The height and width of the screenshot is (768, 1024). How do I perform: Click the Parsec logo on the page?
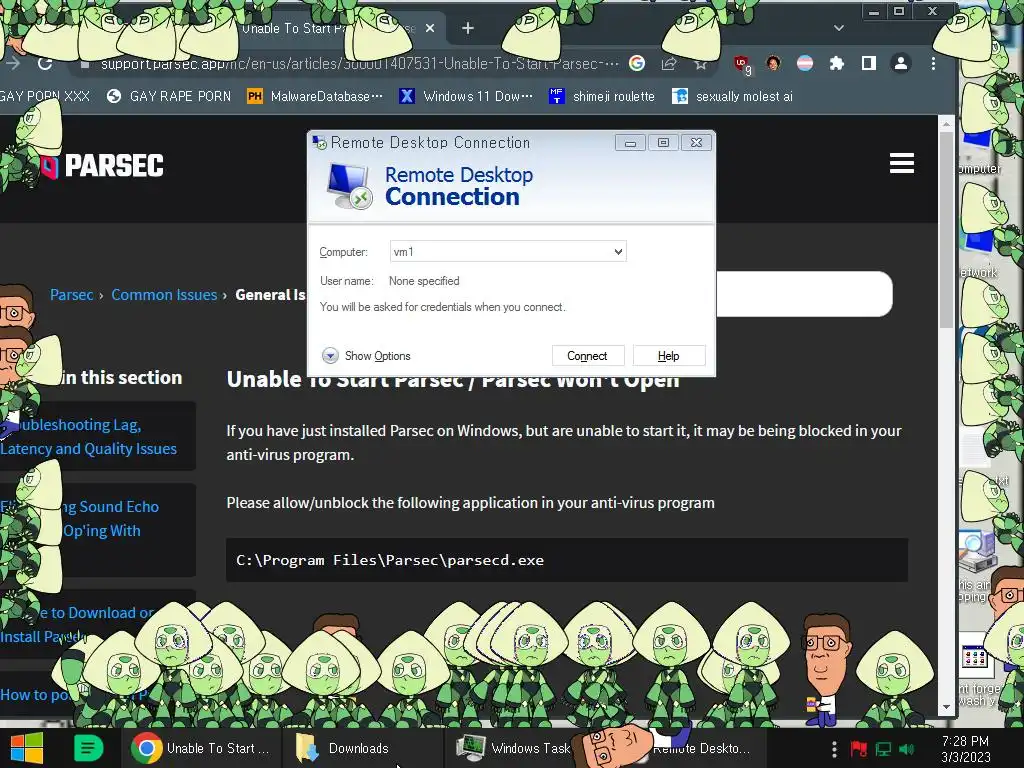(x=103, y=166)
